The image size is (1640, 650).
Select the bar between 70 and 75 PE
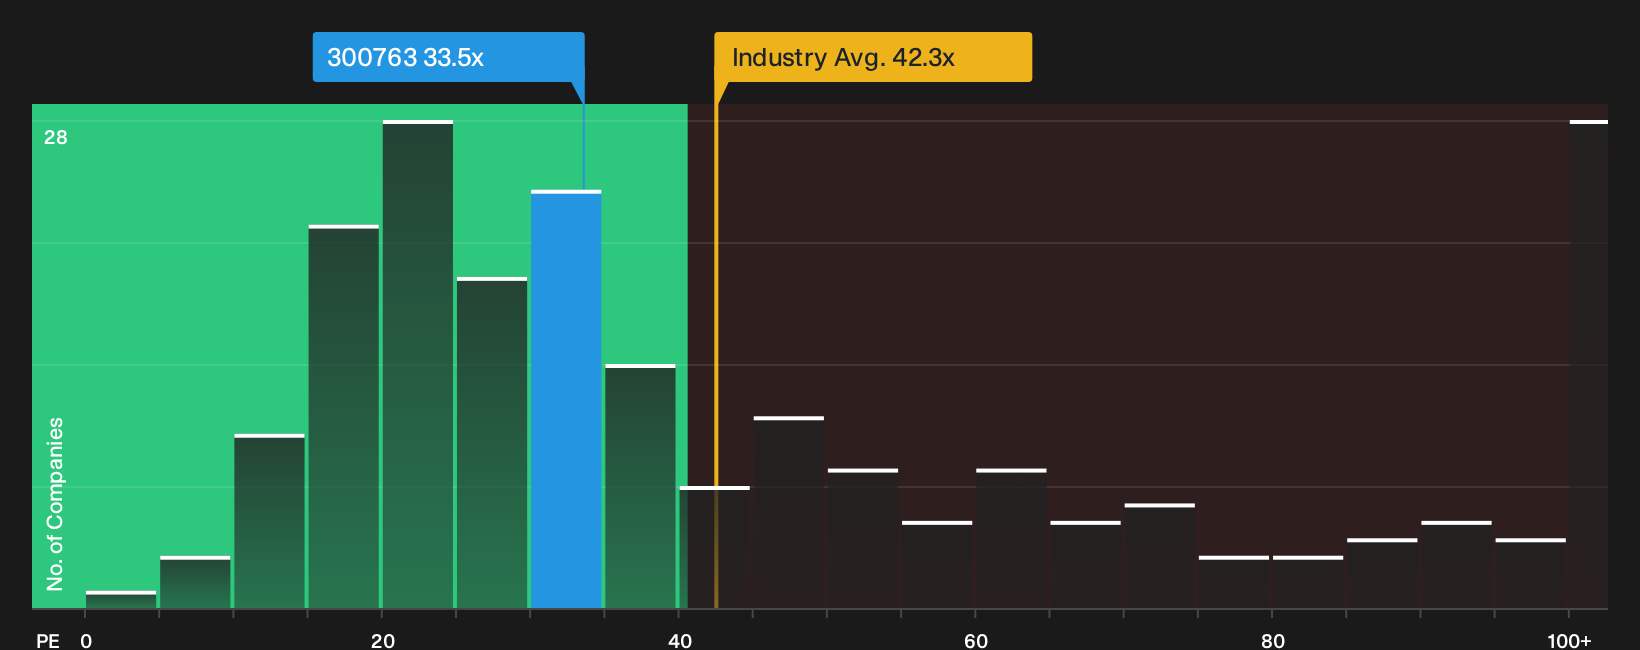click(1160, 556)
